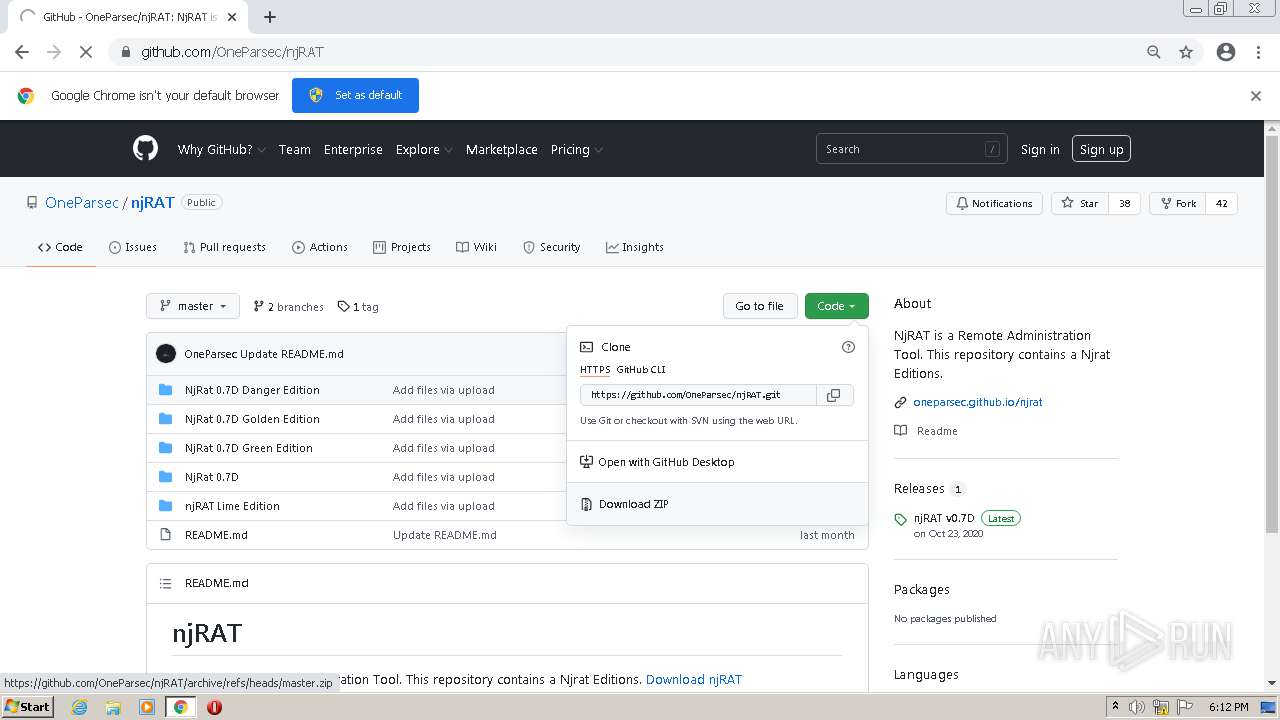1280x720 pixels.
Task: View 1 tag link
Action: (x=358, y=307)
